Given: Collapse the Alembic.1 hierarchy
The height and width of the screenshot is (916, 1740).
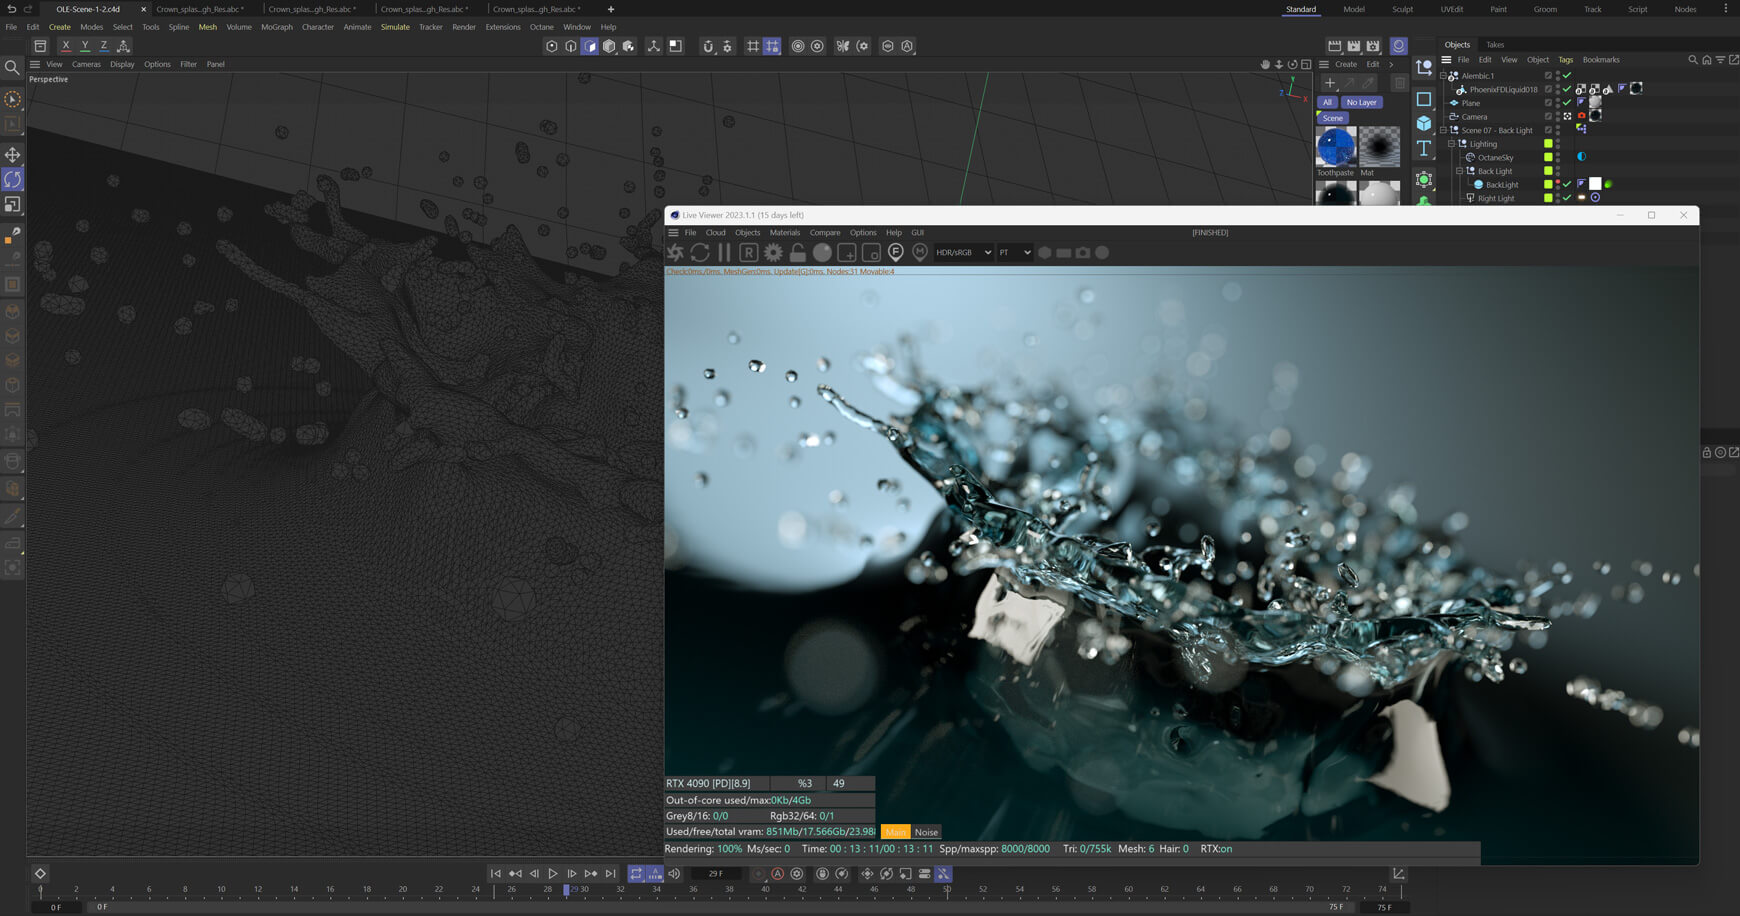Looking at the screenshot, I should click(1443, 76).
